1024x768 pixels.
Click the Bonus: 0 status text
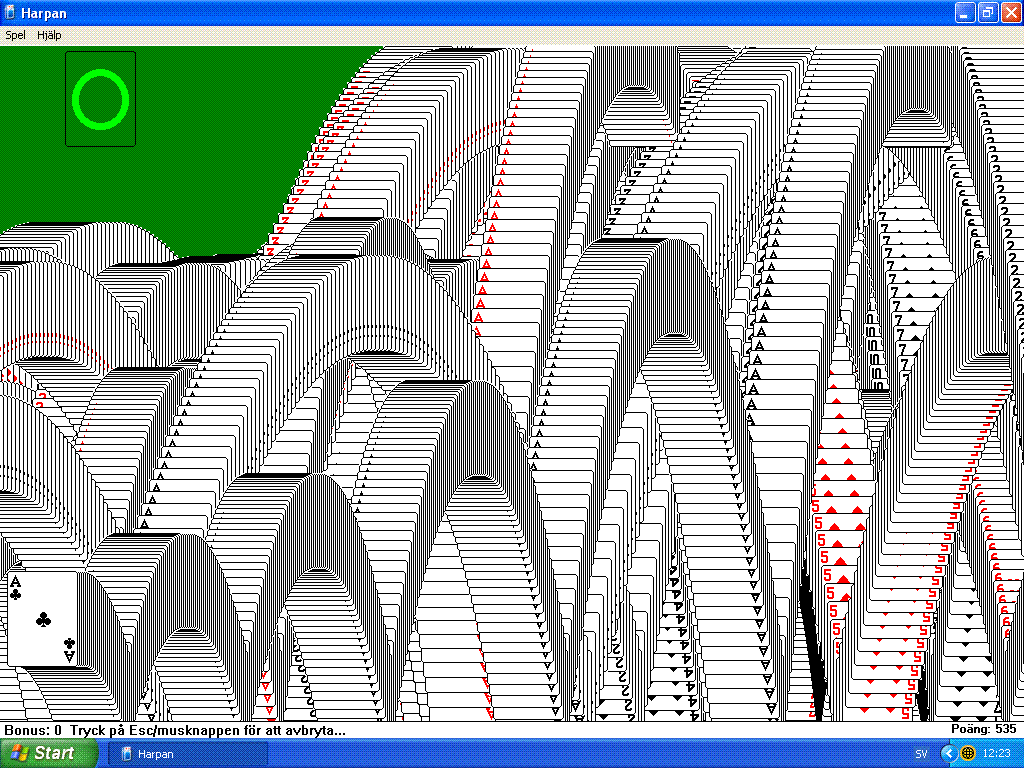click(33, 730)
